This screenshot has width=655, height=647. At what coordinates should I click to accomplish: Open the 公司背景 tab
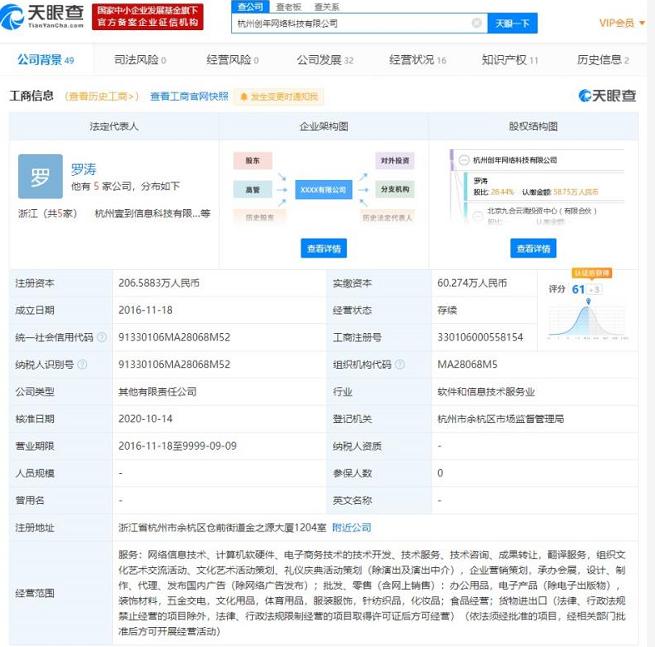(x=46, y=60)
